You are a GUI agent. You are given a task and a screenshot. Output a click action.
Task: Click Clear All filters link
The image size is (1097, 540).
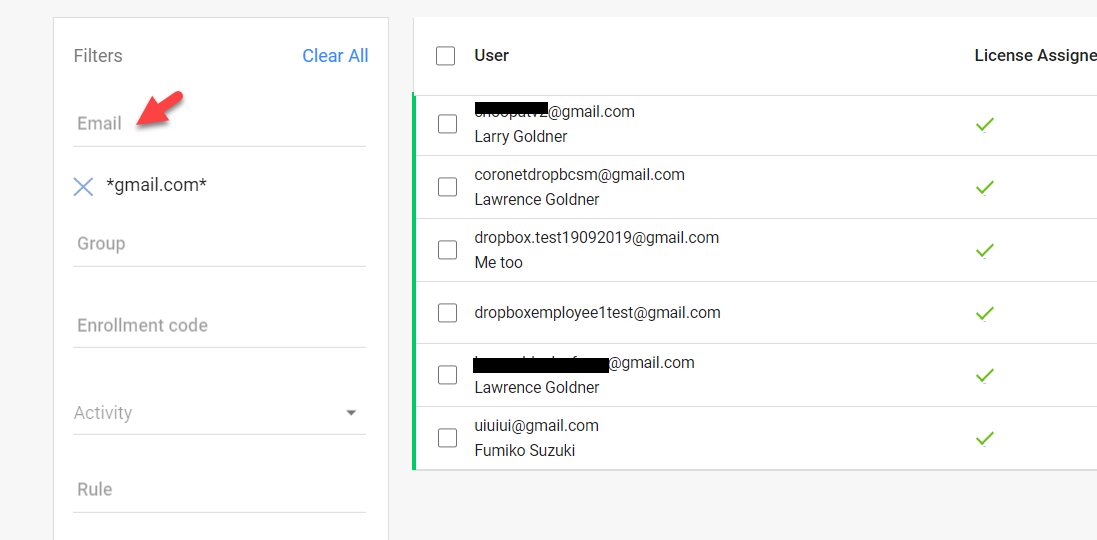[x=335, y=56]
